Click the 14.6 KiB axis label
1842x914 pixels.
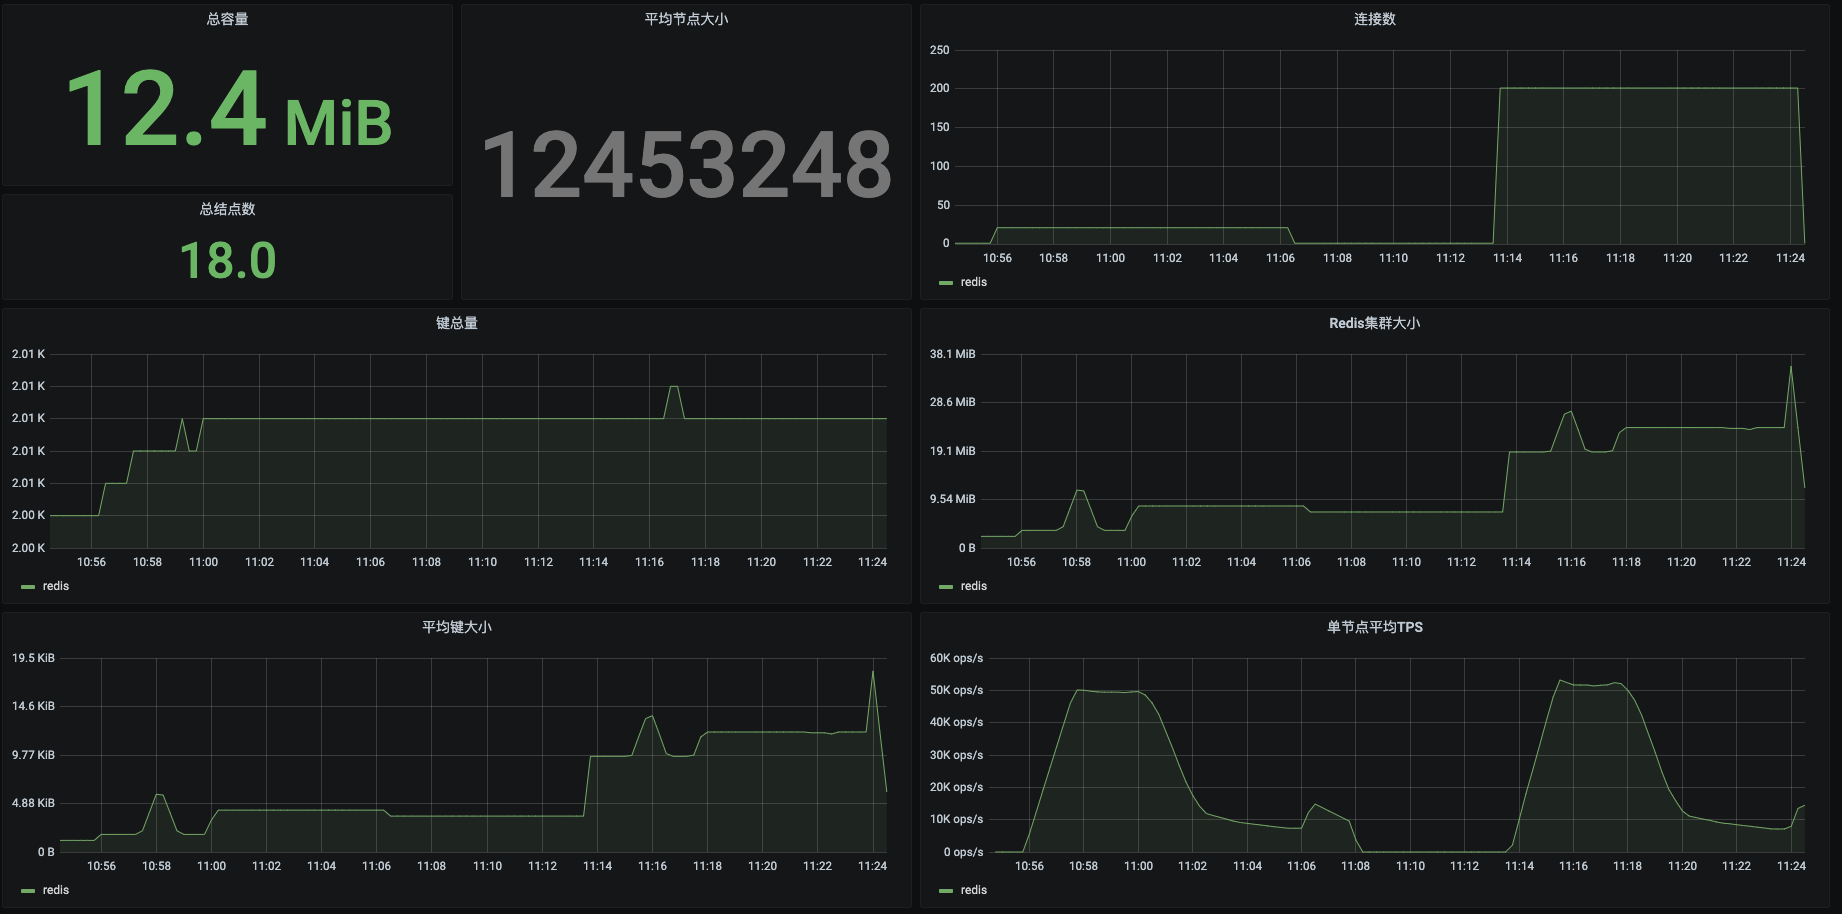coord(33,706)
